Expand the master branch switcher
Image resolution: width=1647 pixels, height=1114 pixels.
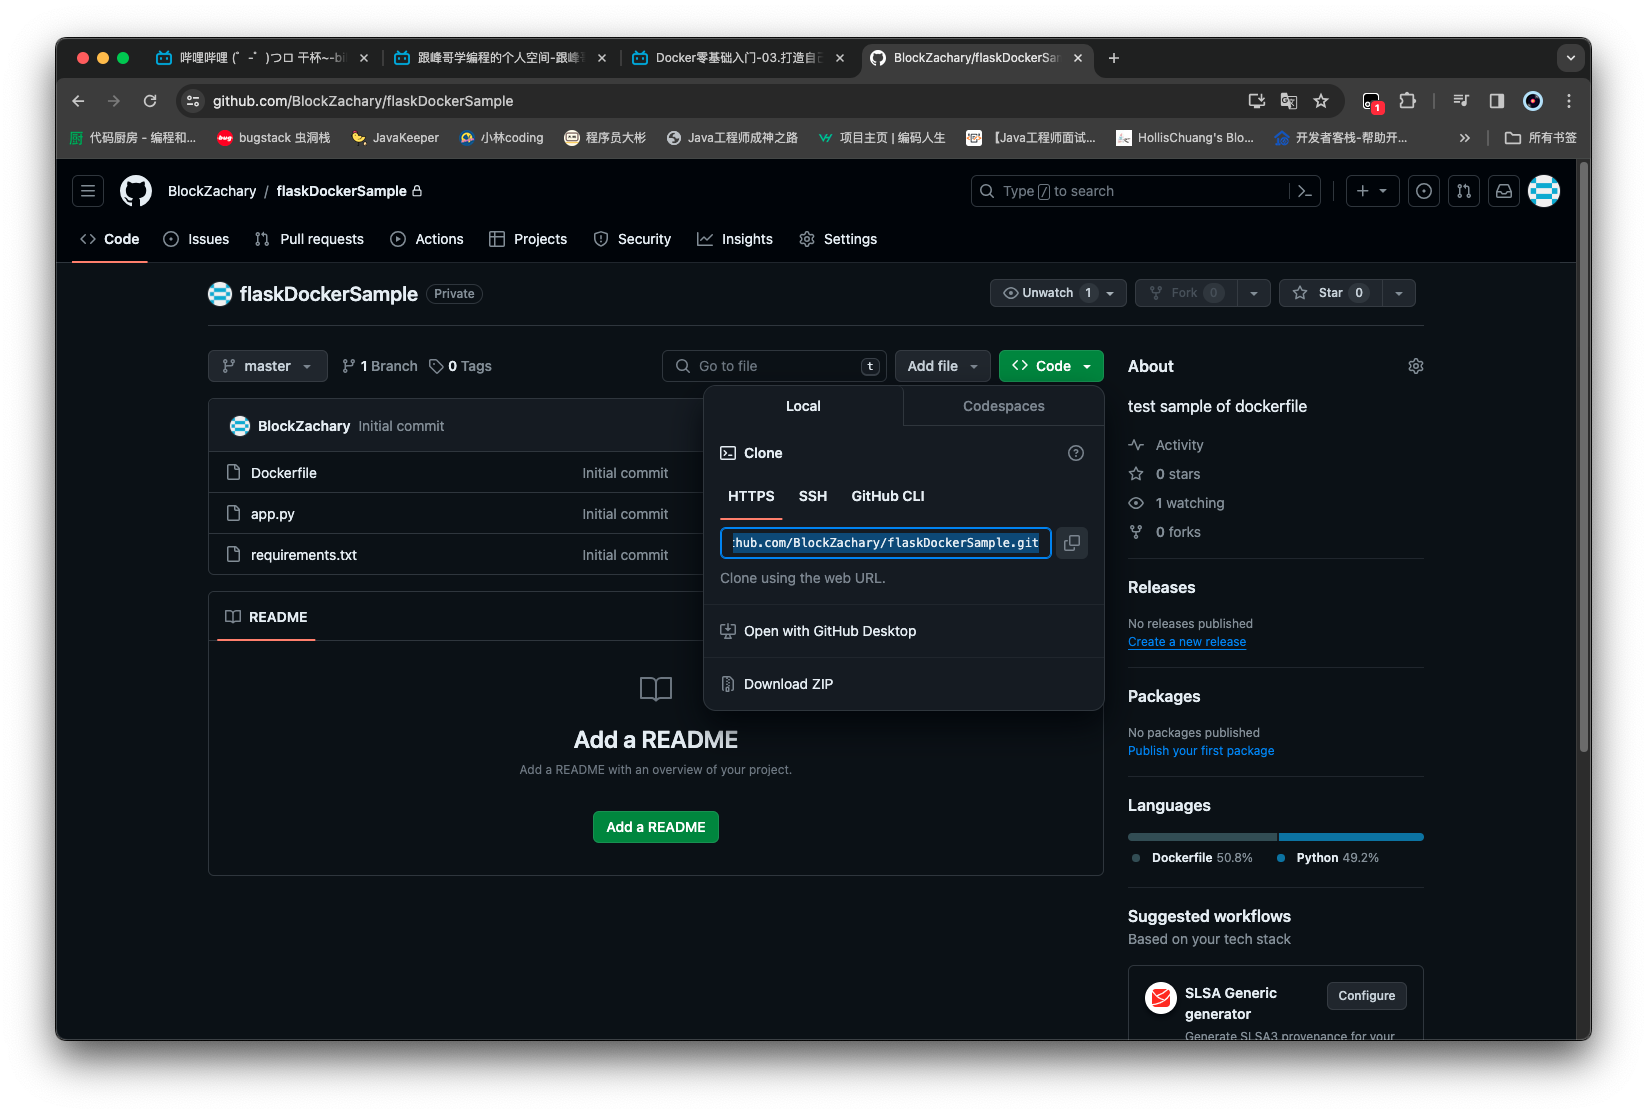tap(268, 366)
